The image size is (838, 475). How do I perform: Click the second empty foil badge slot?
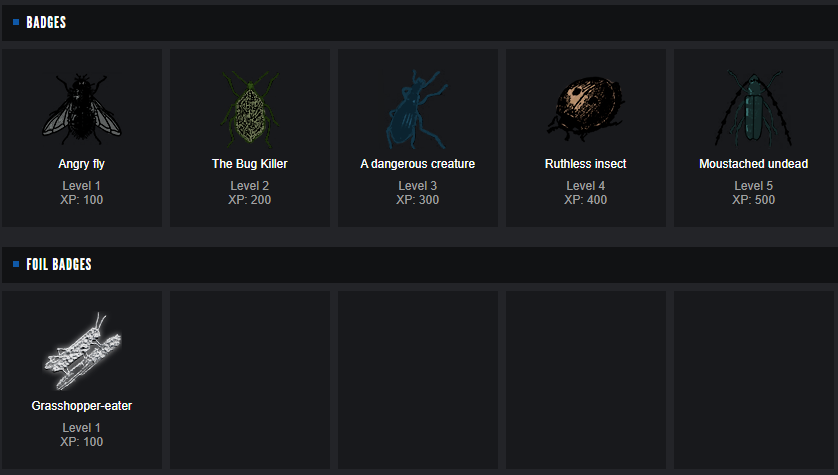click(417, 379)
